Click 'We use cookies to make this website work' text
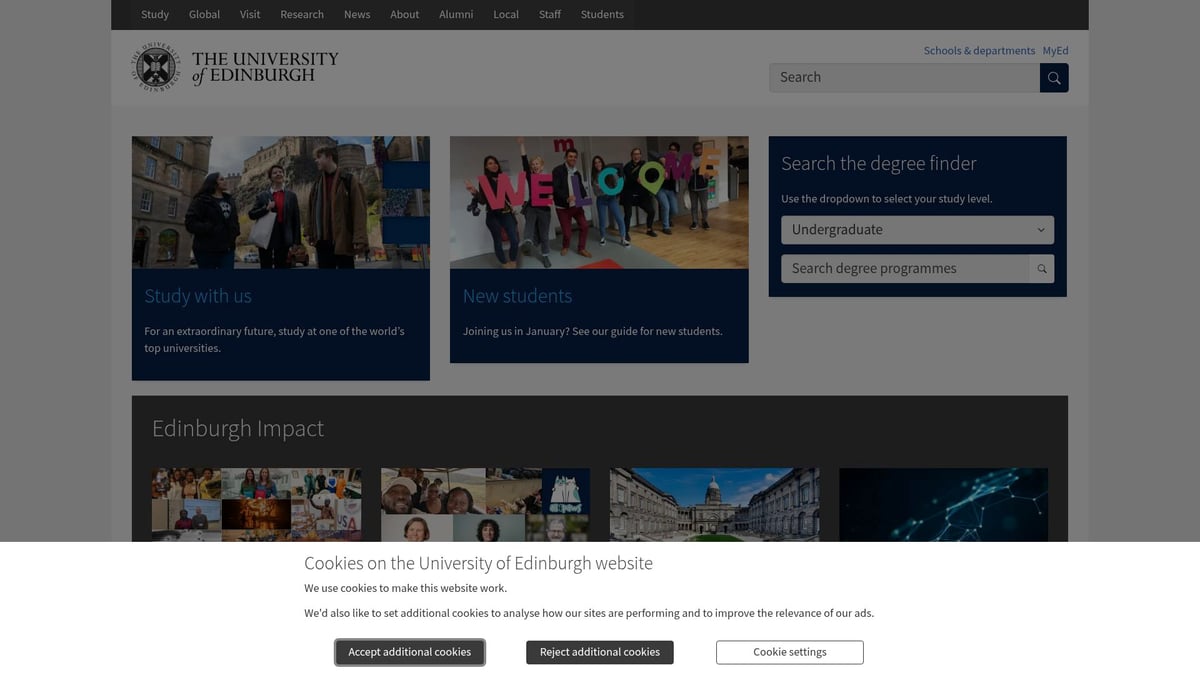The height and width of the screenshot is (675, 1200). [x=406, y=588]
